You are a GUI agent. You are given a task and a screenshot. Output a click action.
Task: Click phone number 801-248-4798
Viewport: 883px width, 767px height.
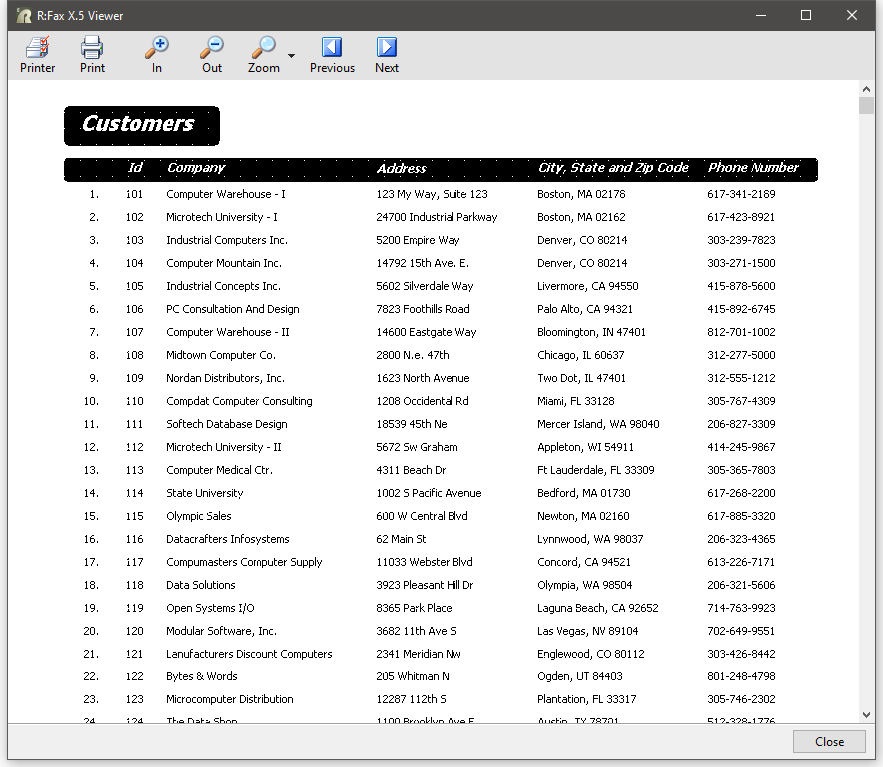click(x=741, y=676)
